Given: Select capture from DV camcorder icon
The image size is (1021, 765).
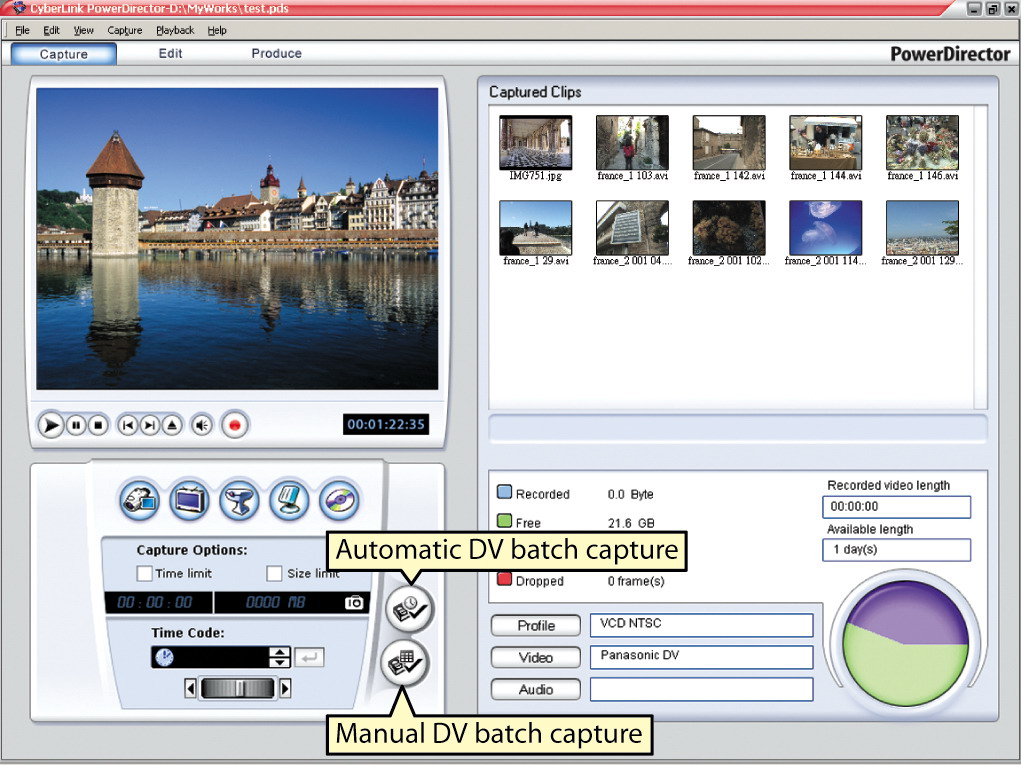Looking at the screenshot, I should (140, 500).
